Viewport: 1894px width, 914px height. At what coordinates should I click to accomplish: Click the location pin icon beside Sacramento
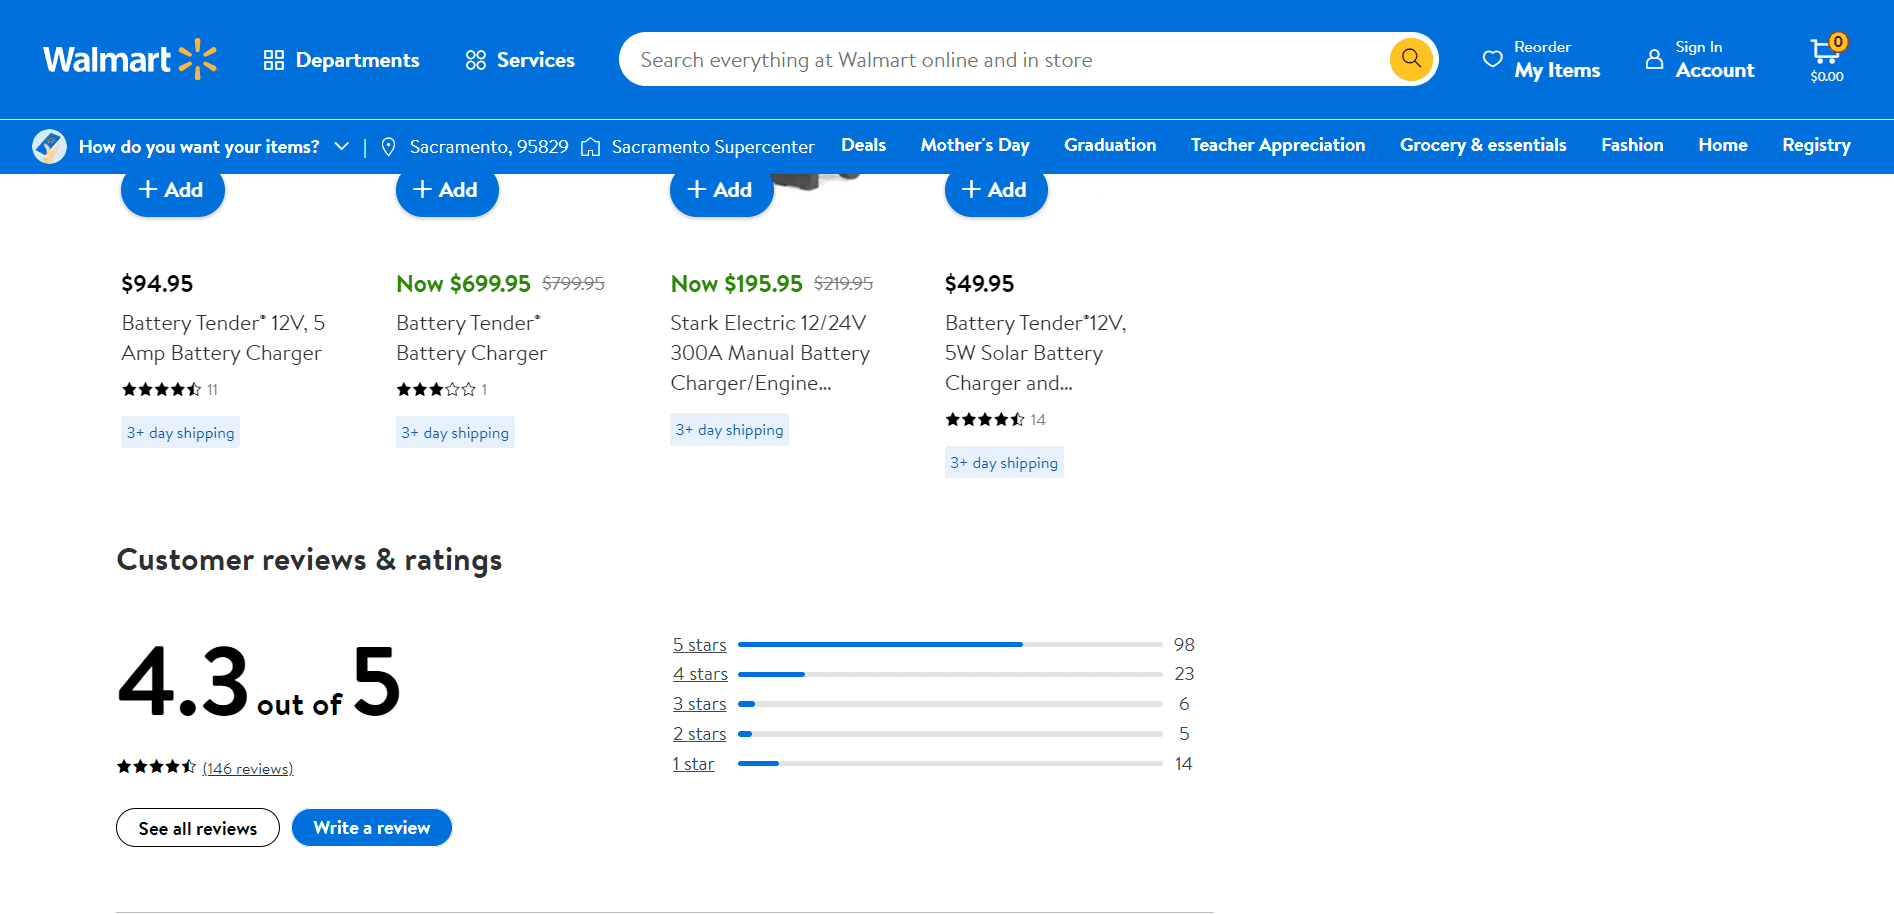pyautogui.click(x=389, y=147)
